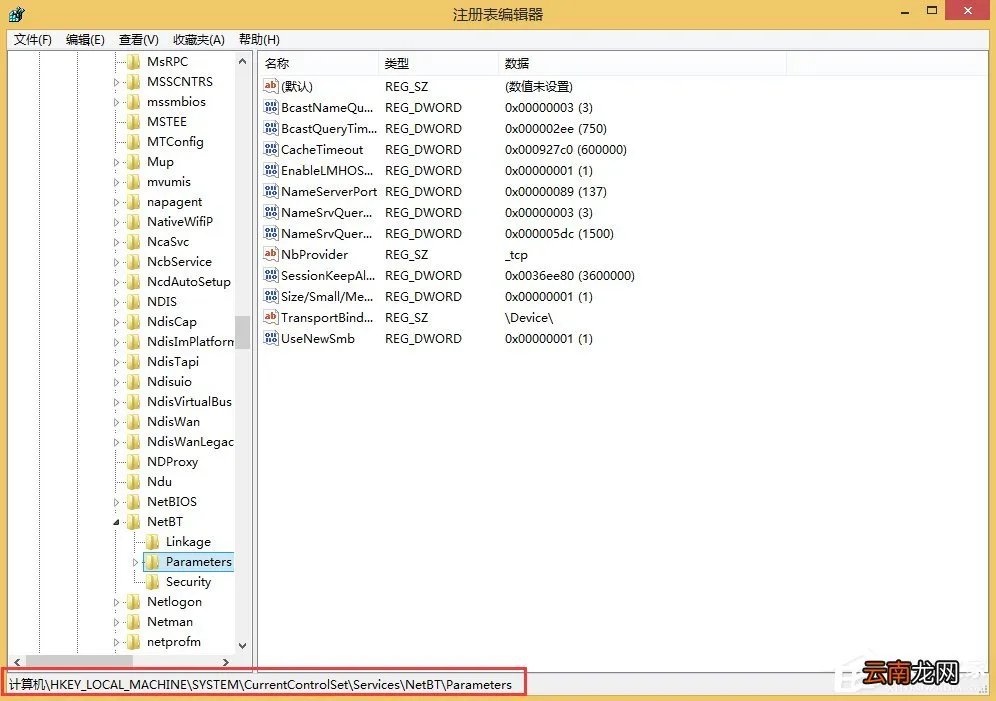Select the Mup key in the tree
Viewport: 996px width, 701px height.
160,161
